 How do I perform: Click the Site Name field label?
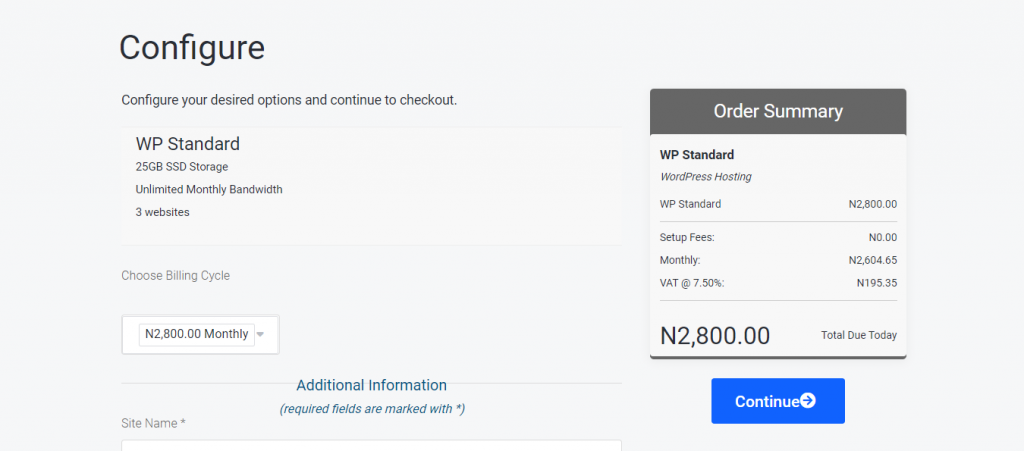[x=153, y=423]
